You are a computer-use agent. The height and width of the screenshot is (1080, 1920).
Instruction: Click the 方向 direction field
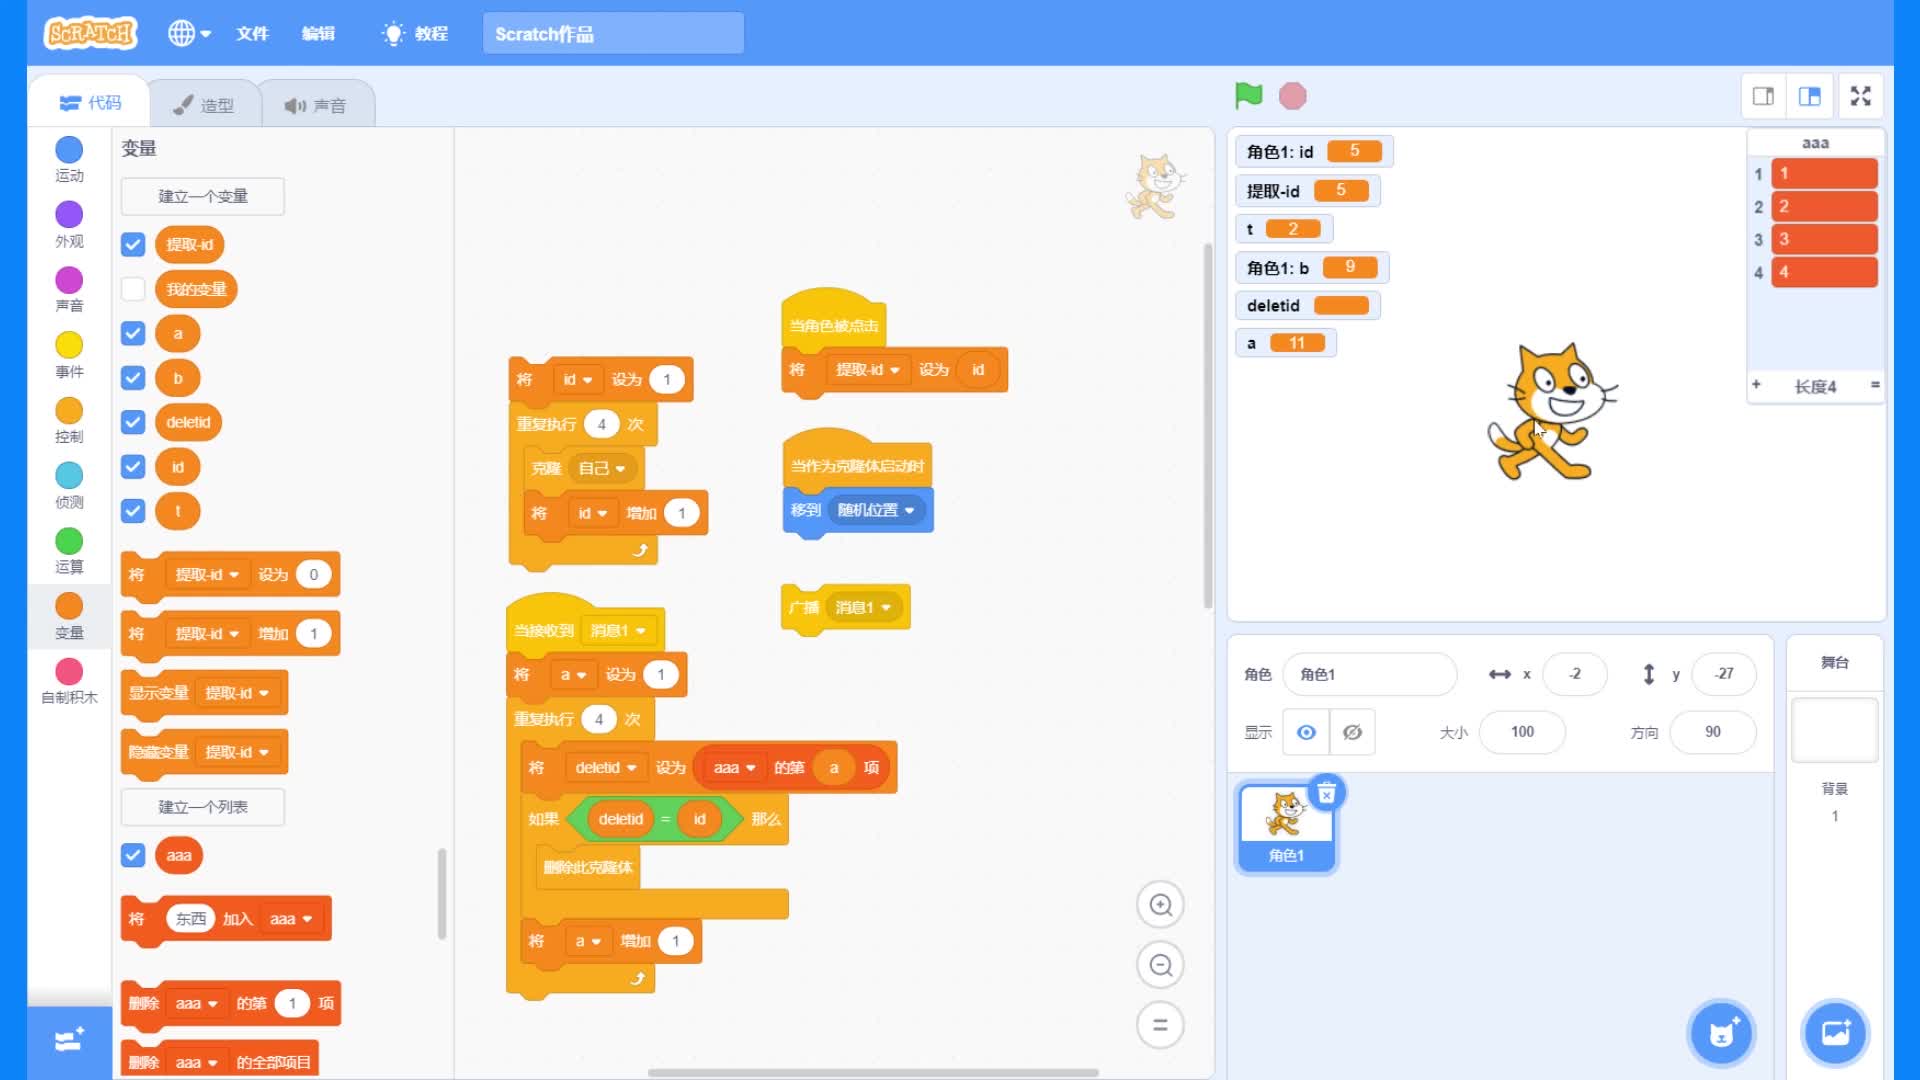(1713, 732)
